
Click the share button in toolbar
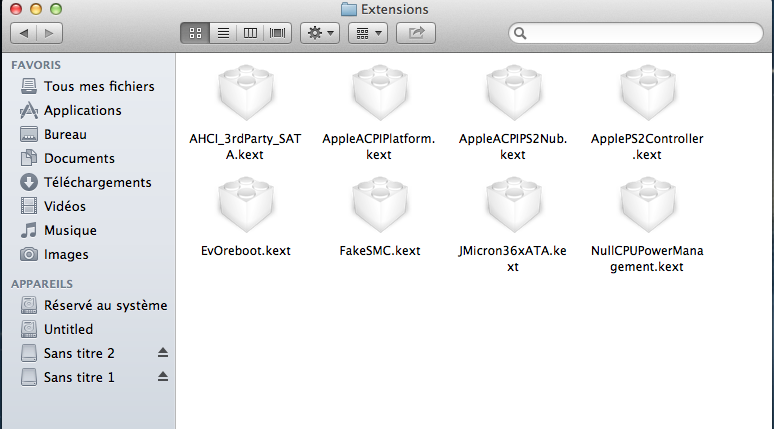point(416,33)
